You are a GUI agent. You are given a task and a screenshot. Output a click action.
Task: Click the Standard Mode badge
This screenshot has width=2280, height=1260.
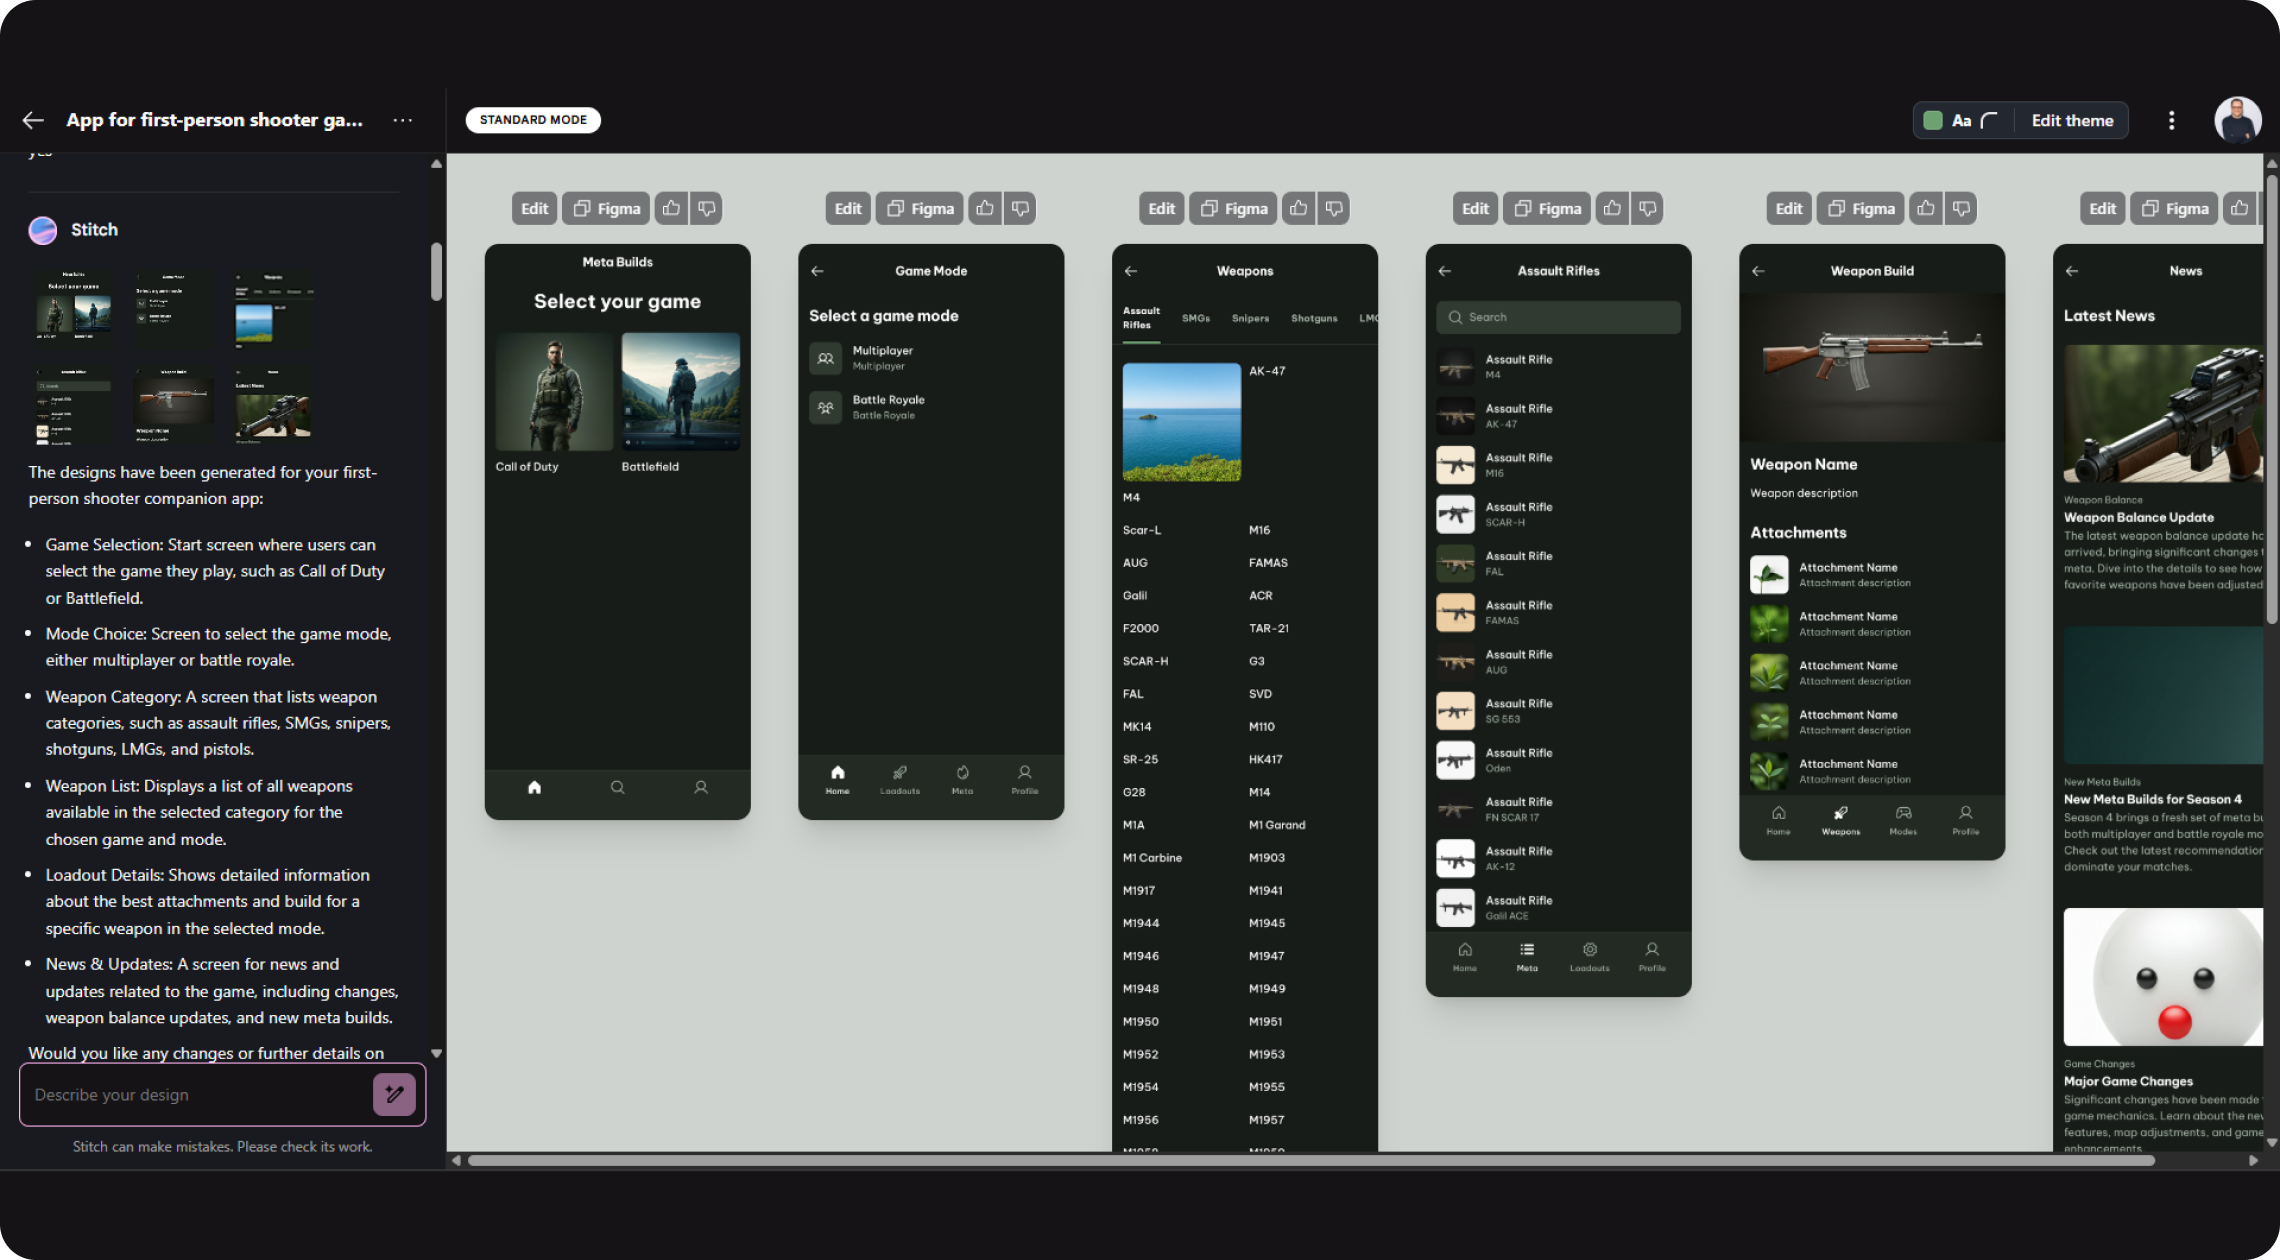533,120
